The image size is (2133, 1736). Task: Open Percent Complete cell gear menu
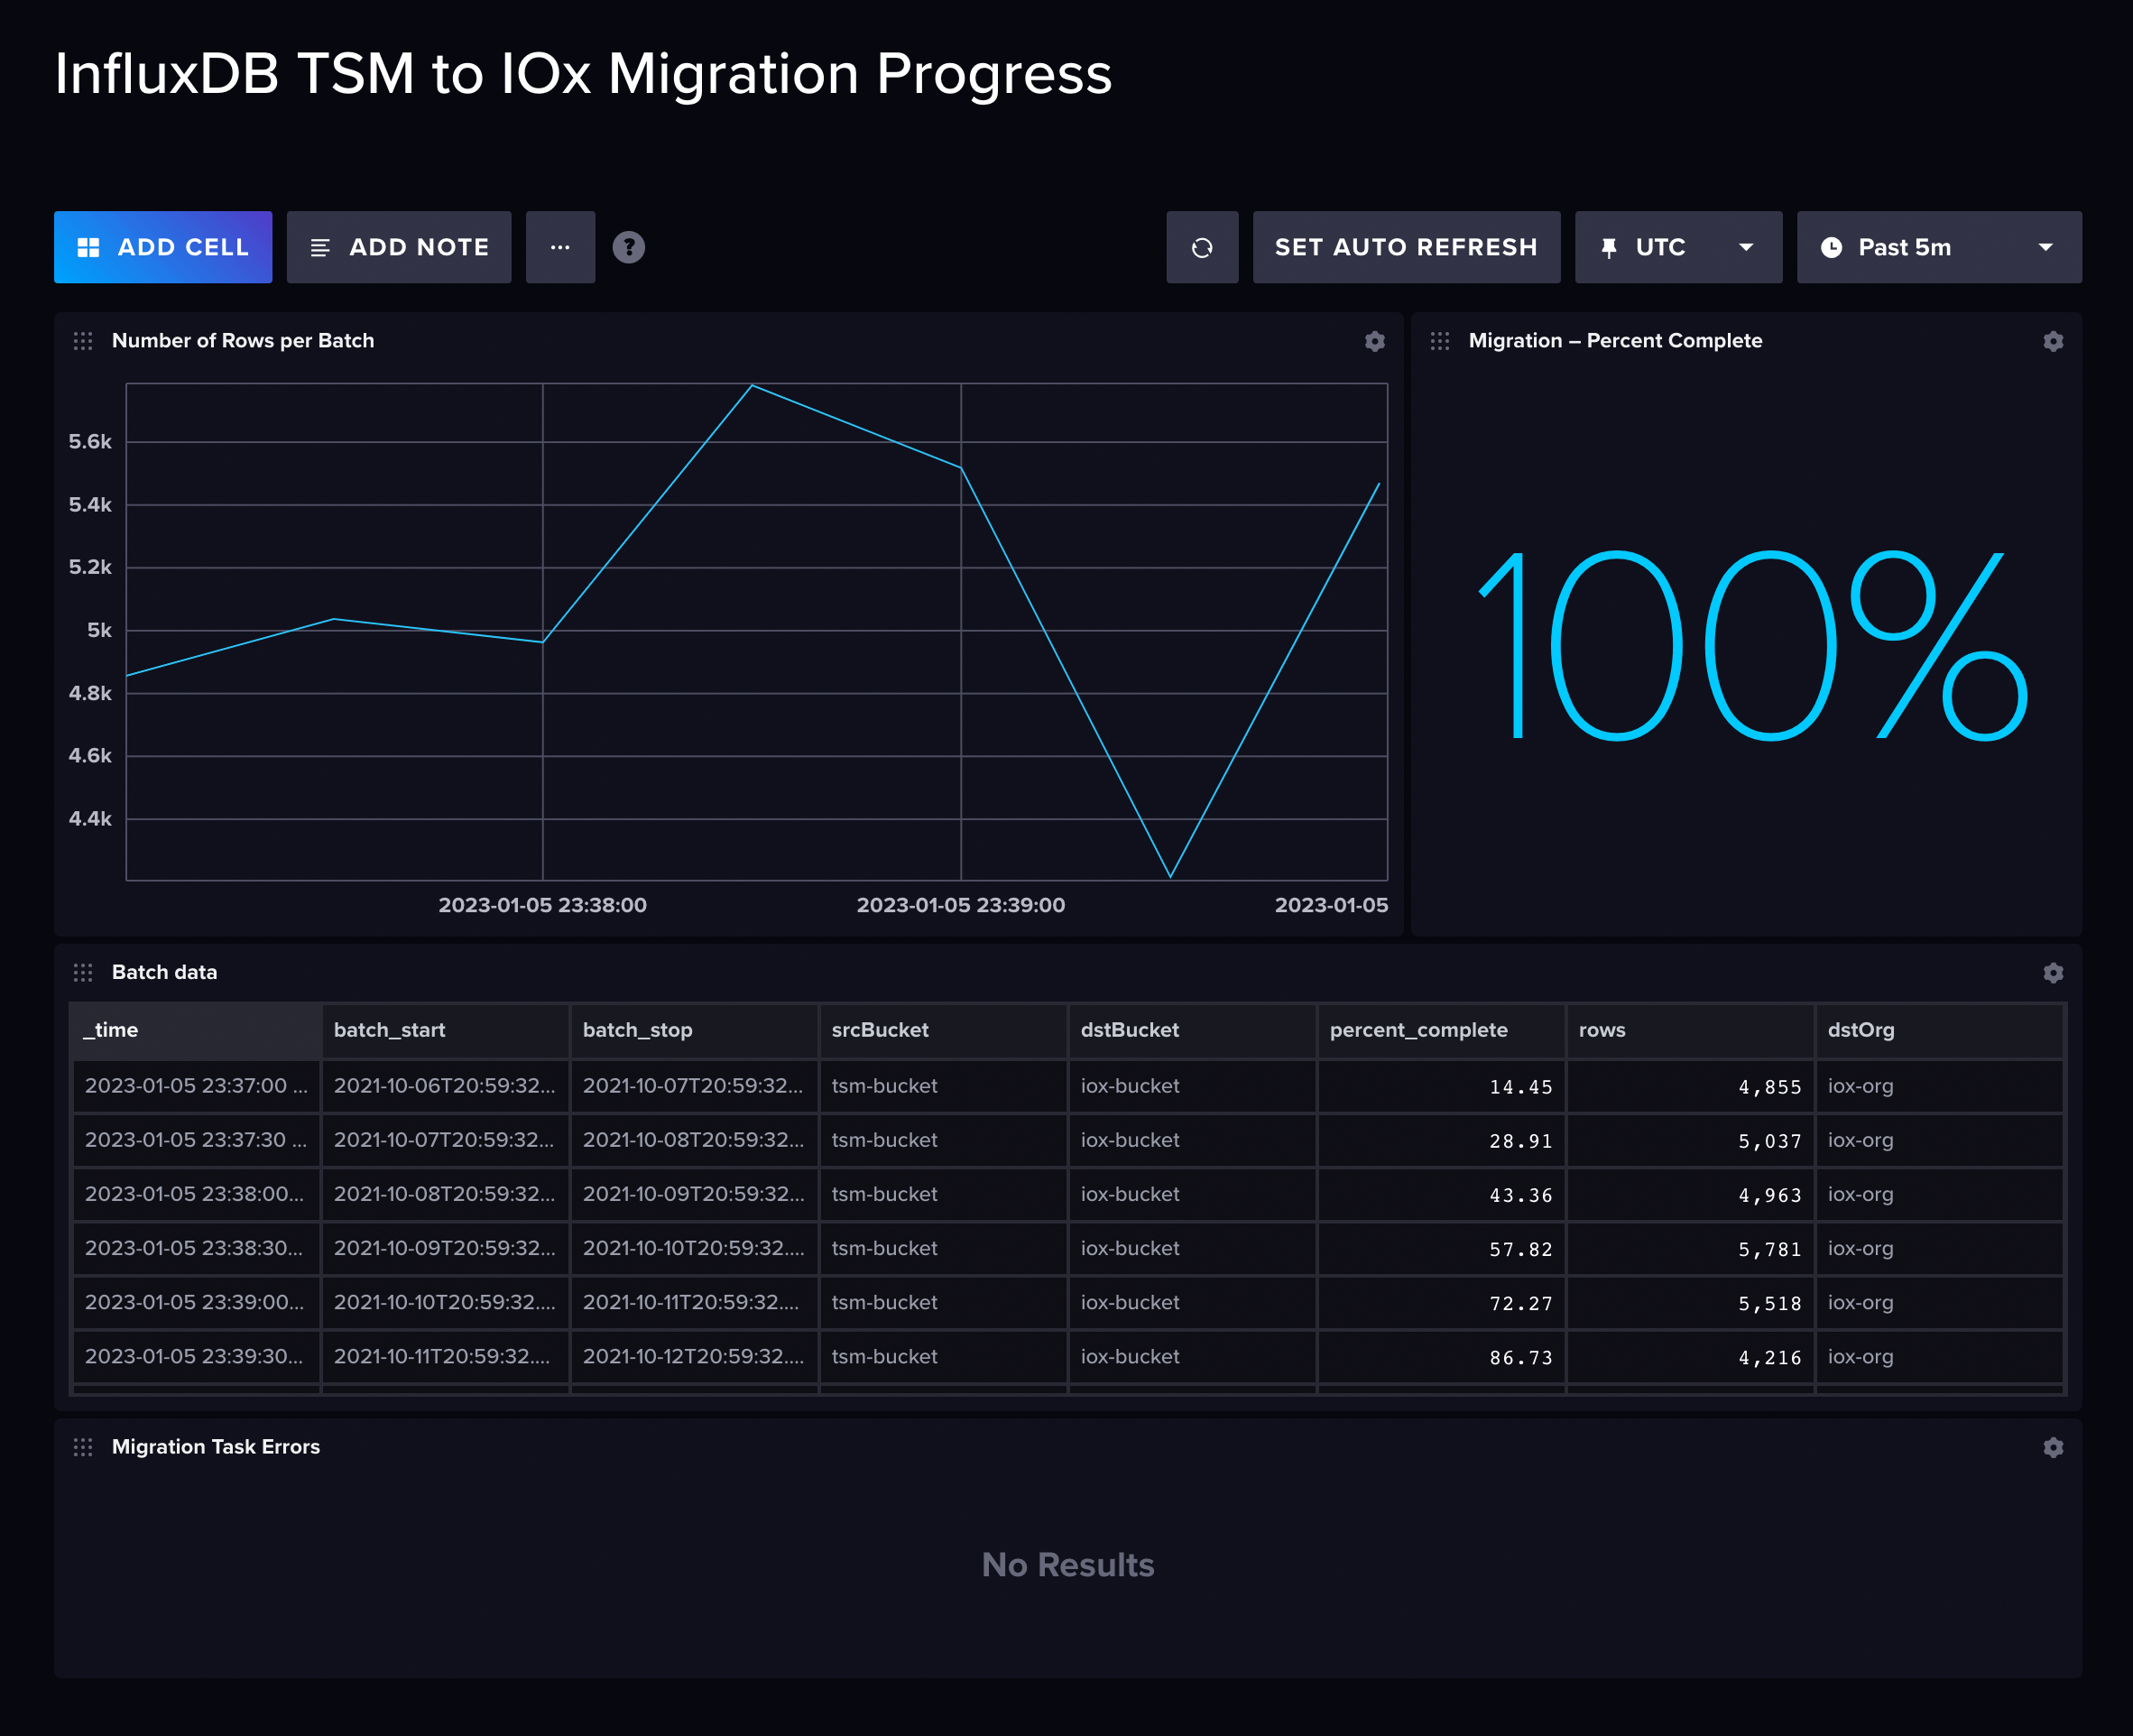point(2052,341)
